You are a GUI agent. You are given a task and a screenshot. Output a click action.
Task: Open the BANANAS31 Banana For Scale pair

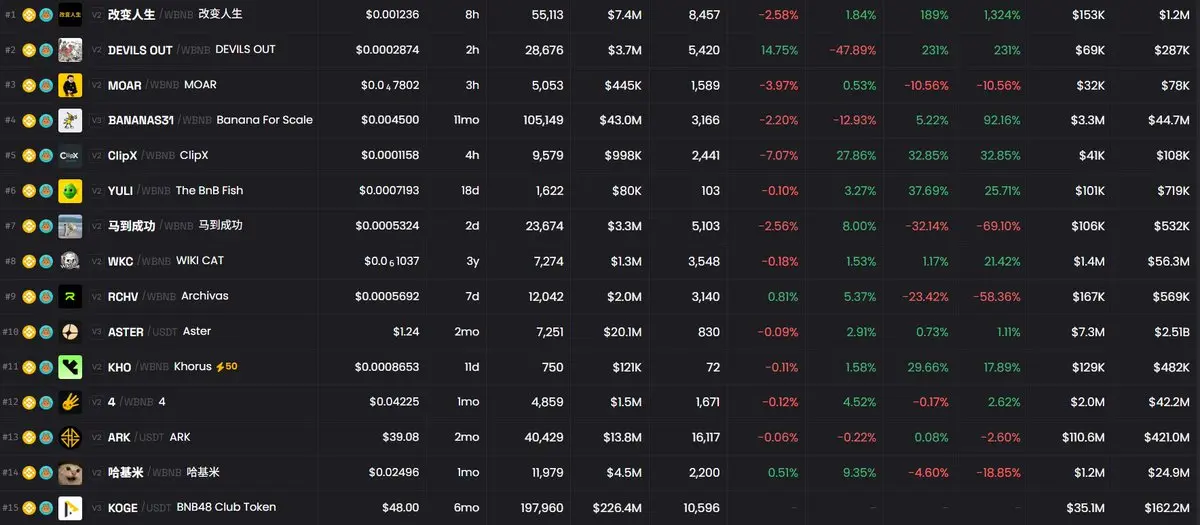click(210, 120)
